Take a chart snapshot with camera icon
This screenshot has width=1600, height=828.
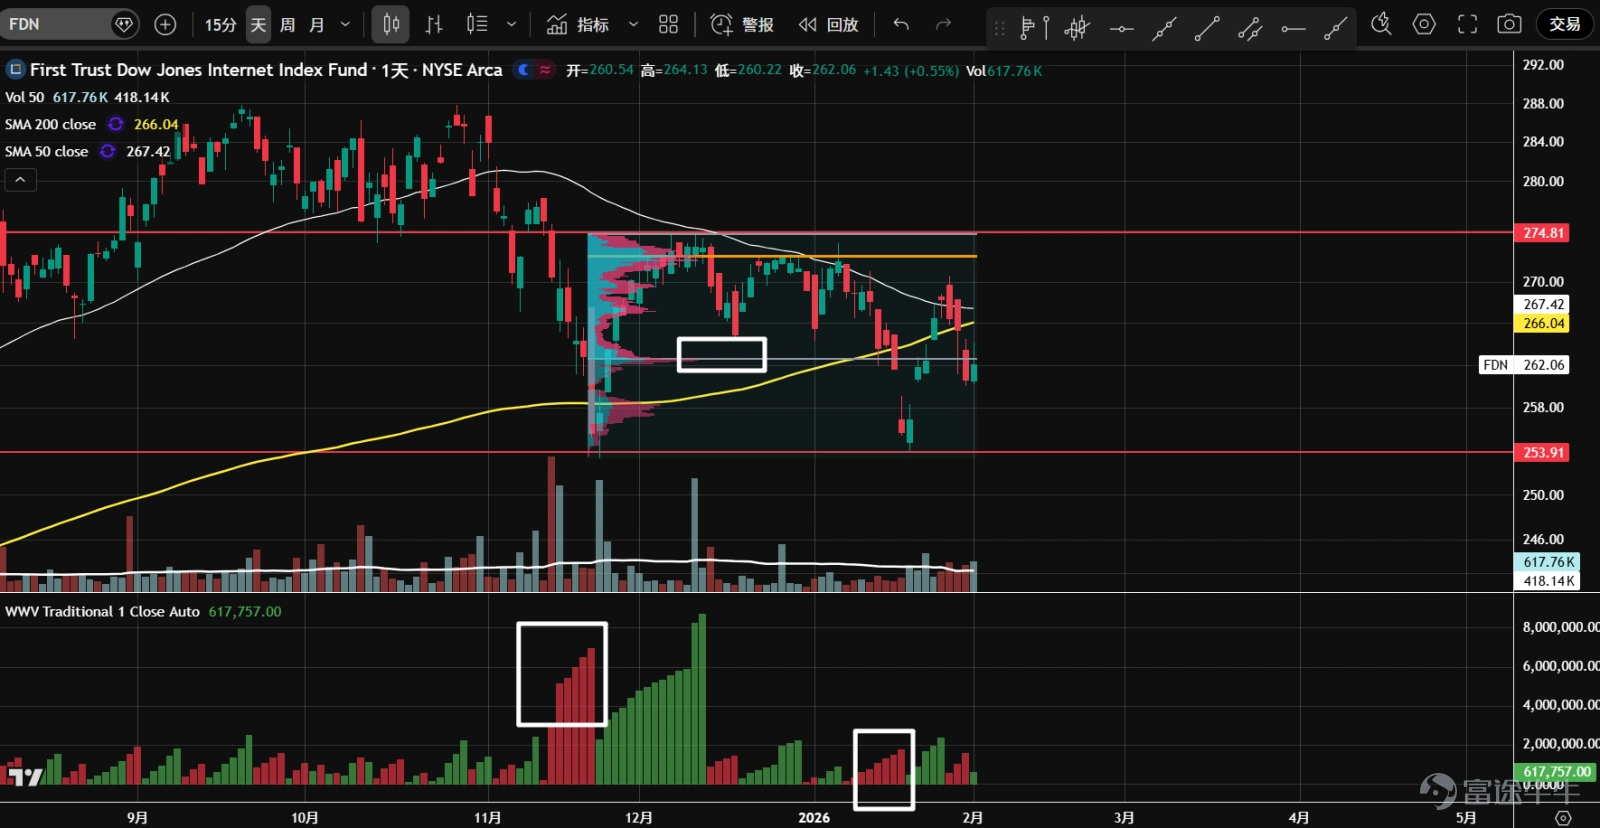1510,24
